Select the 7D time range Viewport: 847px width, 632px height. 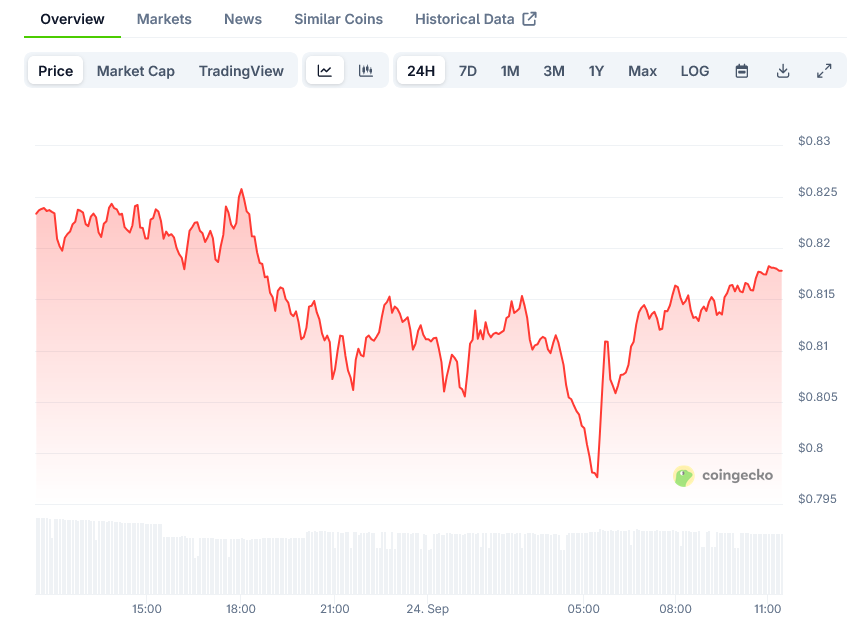pos(468,71)
